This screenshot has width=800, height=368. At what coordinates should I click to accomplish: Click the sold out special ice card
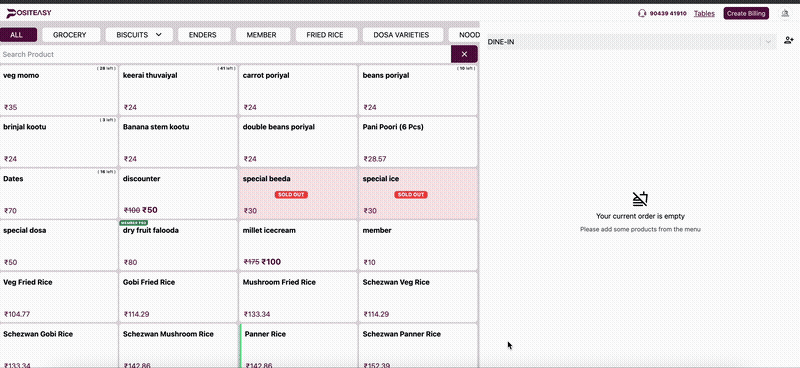coord(418,193)
